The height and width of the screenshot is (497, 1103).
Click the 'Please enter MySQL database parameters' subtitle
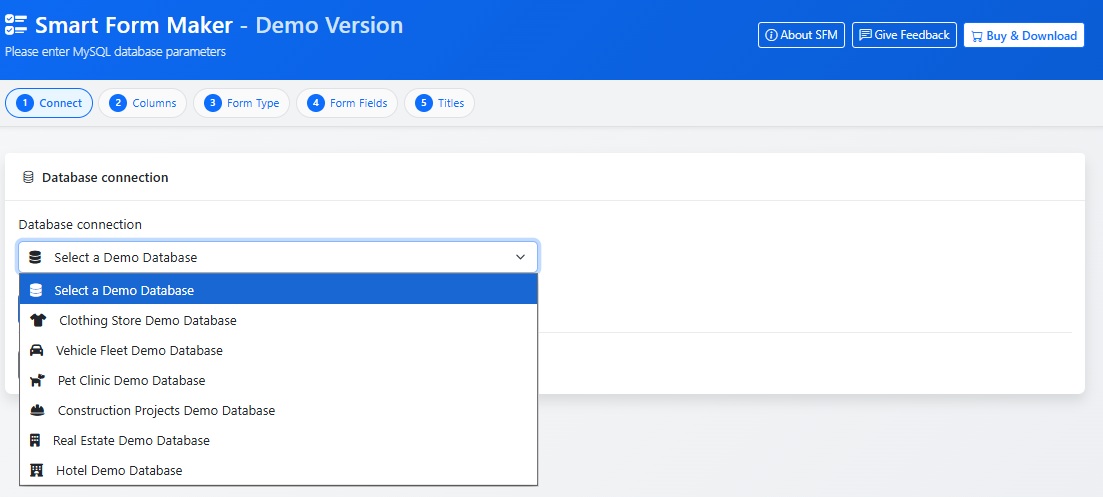115,52
